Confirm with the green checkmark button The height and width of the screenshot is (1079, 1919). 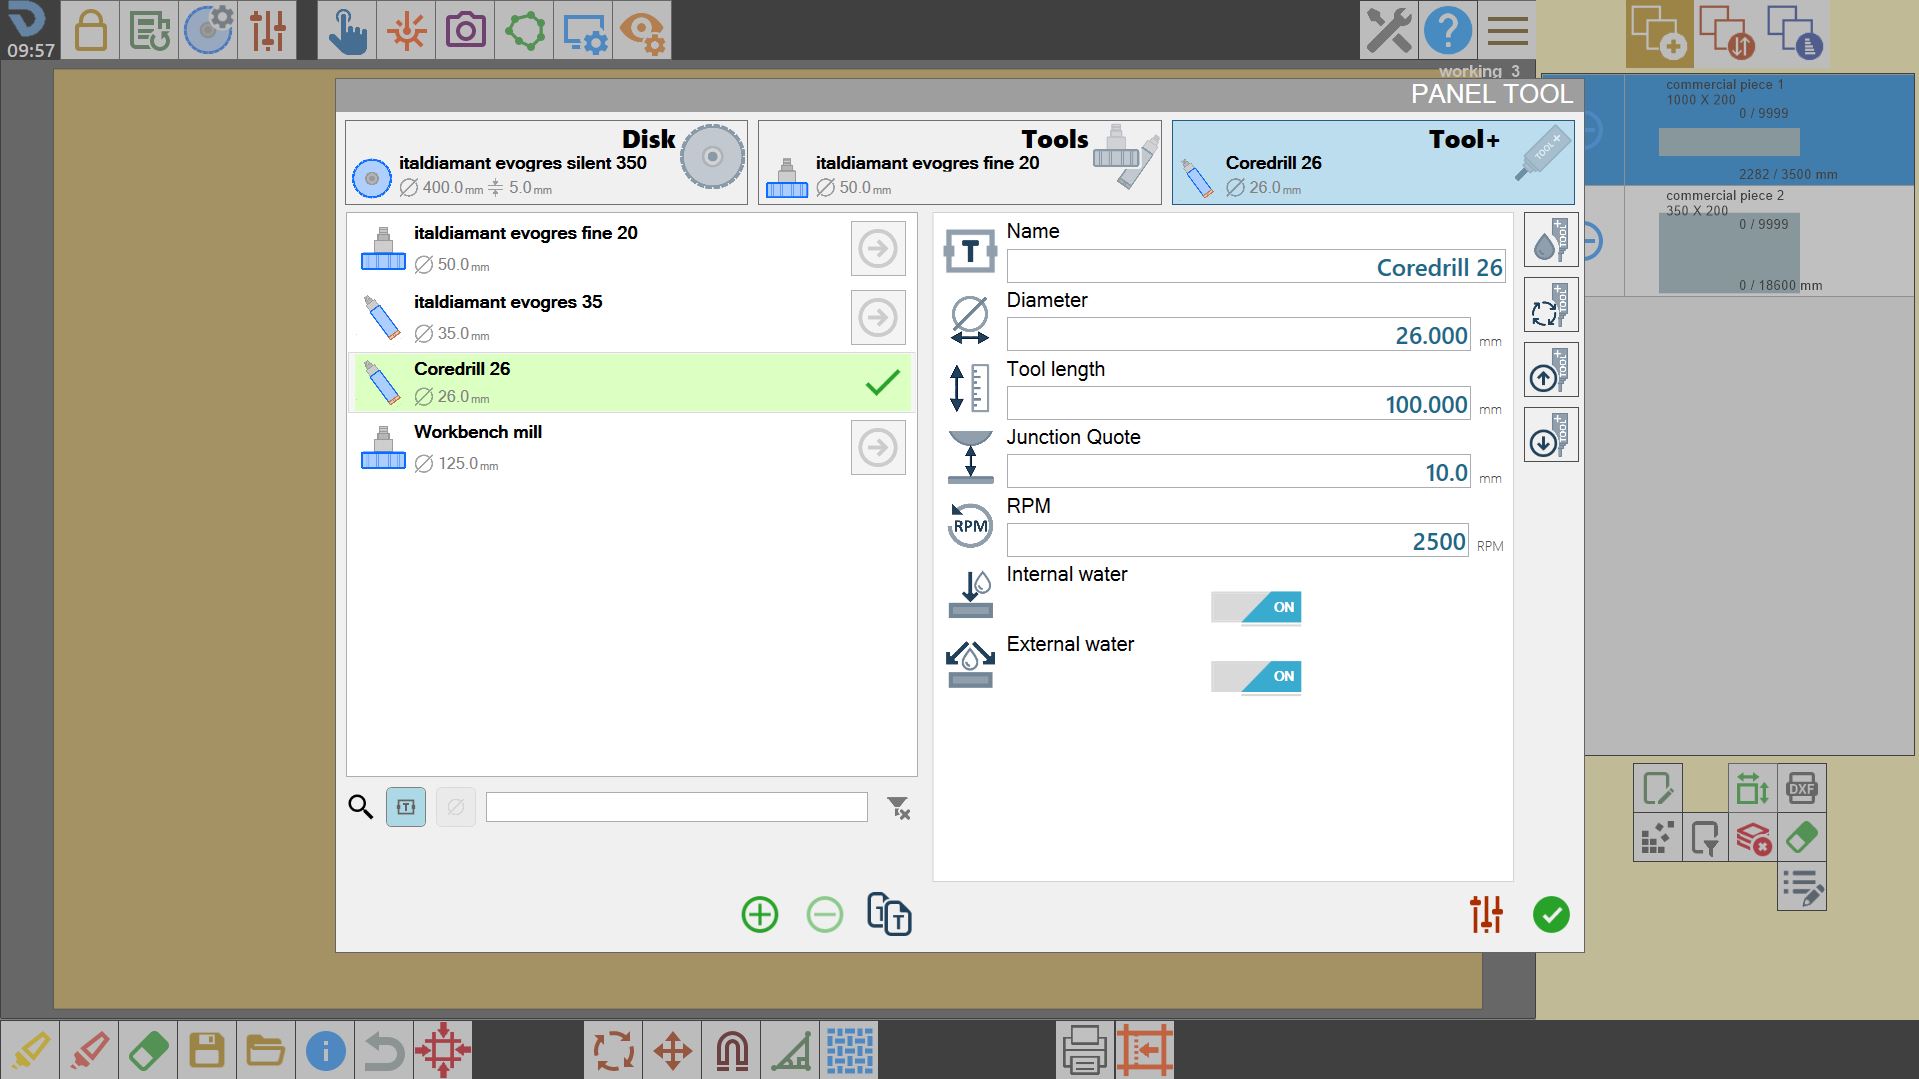pyautogui.click(x=1551, y=914)
